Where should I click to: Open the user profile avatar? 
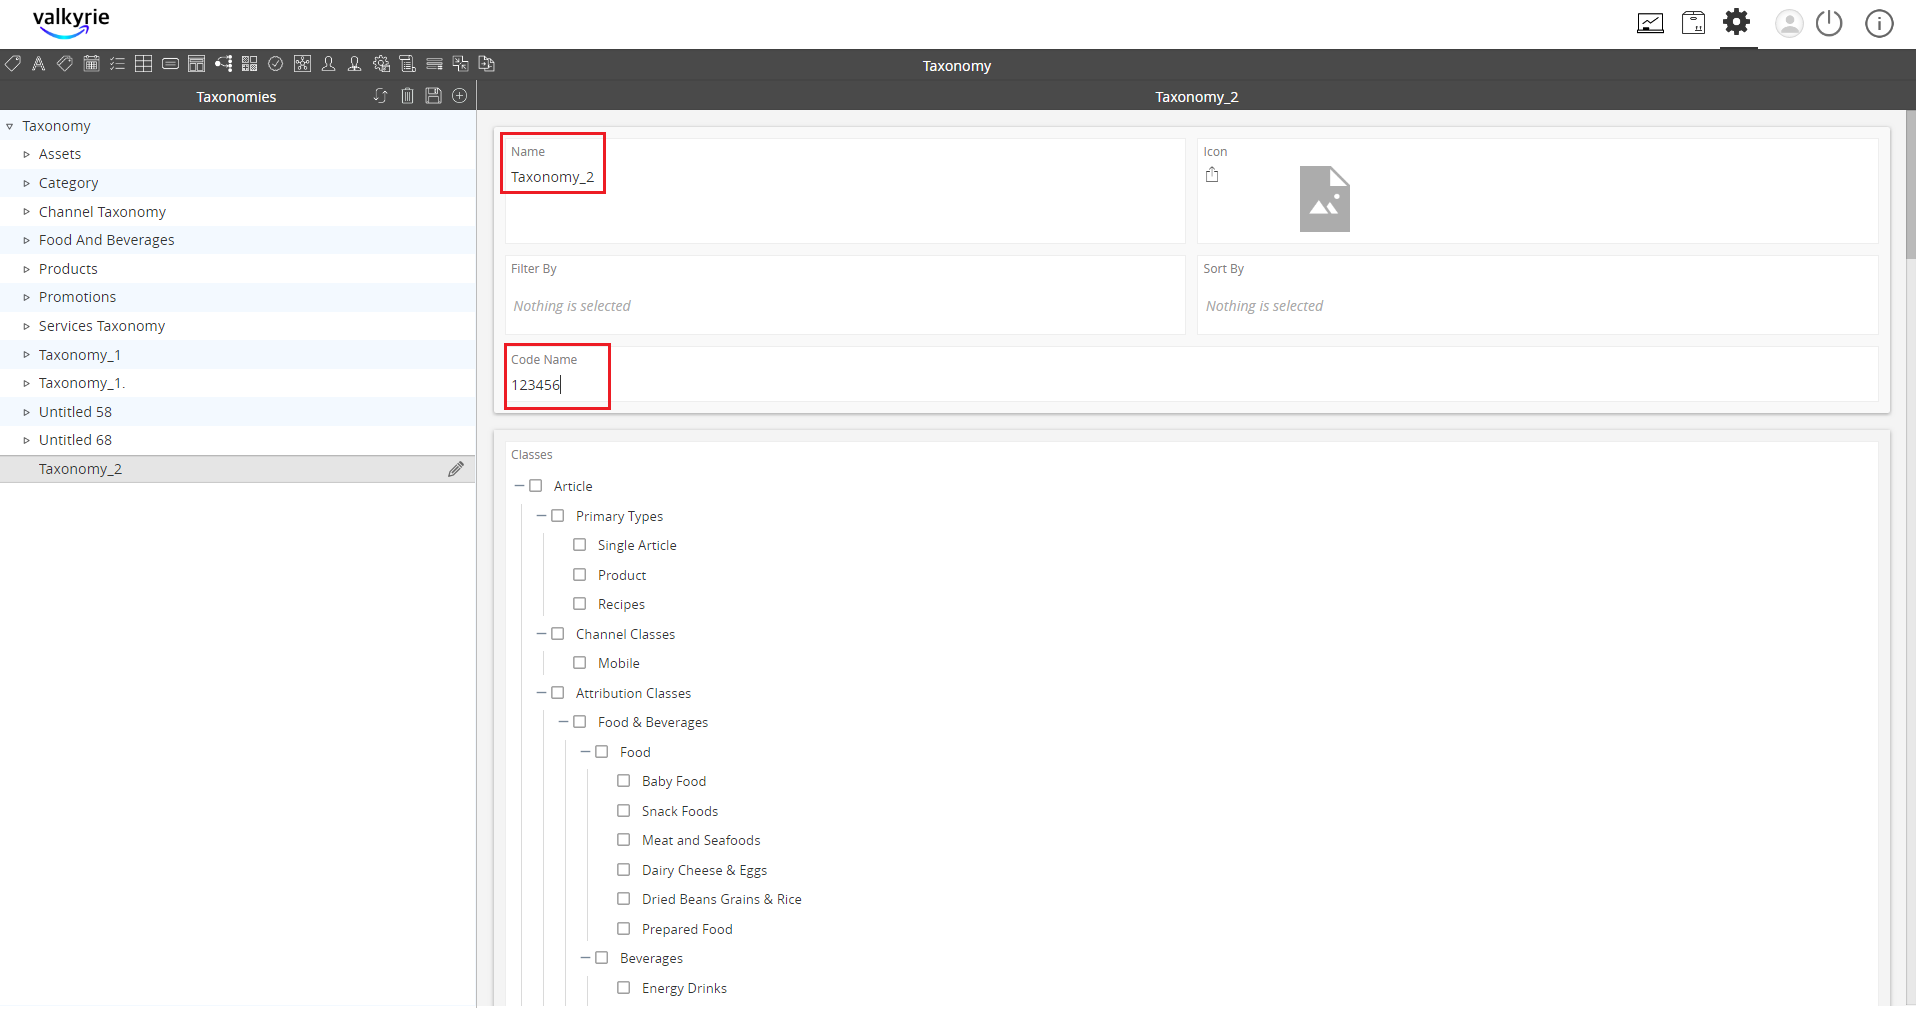(x=1789, y=23)
